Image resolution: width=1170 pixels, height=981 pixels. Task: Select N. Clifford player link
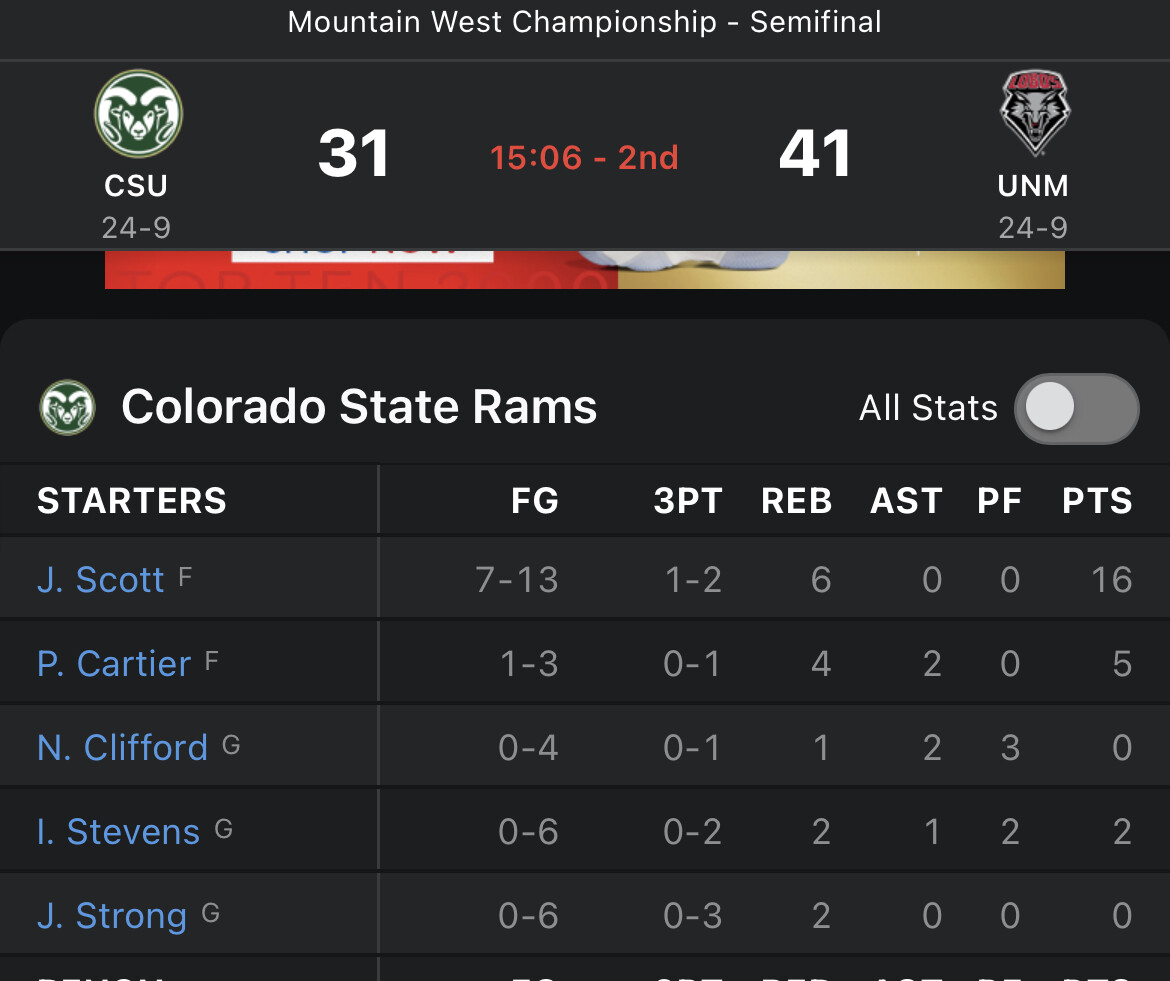[122, 748]
